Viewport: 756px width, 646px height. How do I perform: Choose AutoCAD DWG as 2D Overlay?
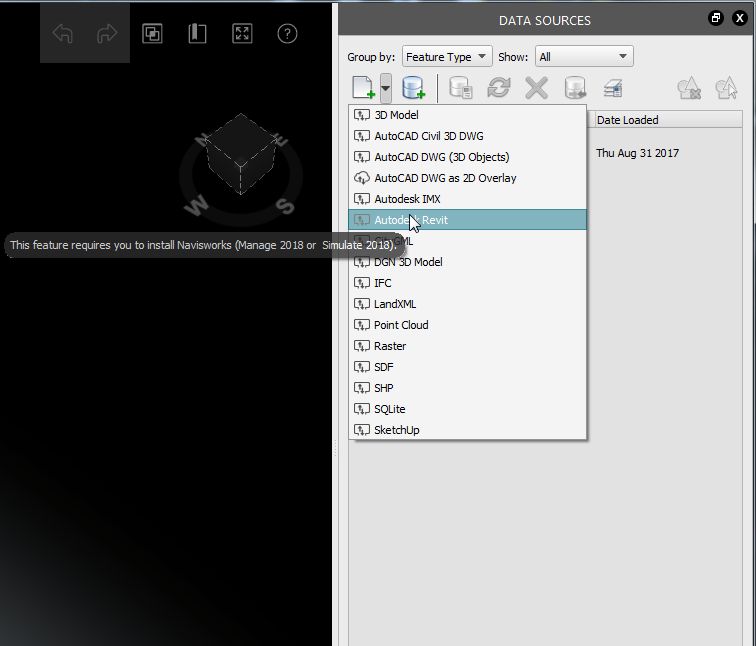[x=467, y=178]
